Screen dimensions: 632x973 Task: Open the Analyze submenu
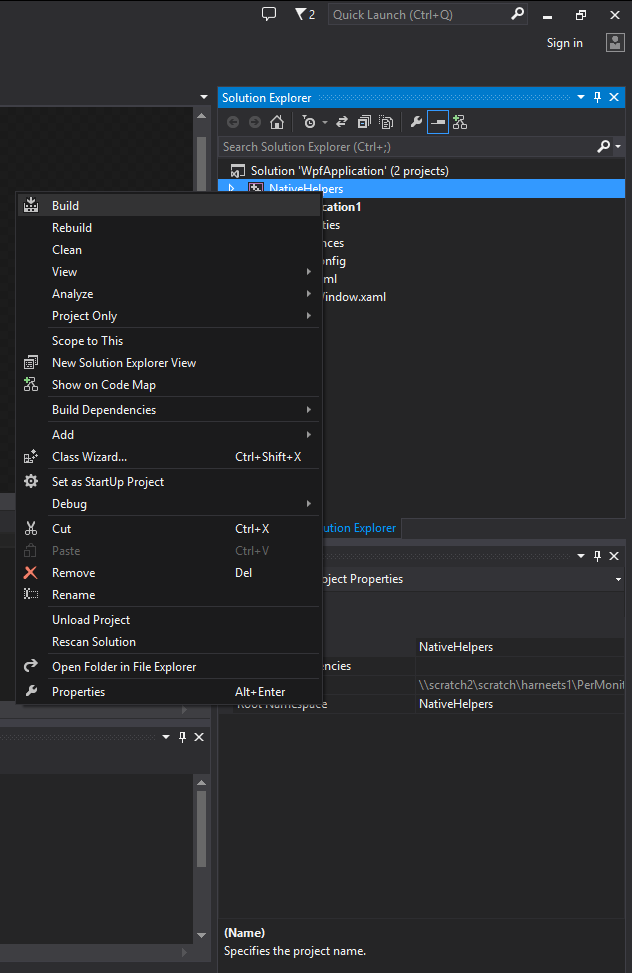click(168, 294)
